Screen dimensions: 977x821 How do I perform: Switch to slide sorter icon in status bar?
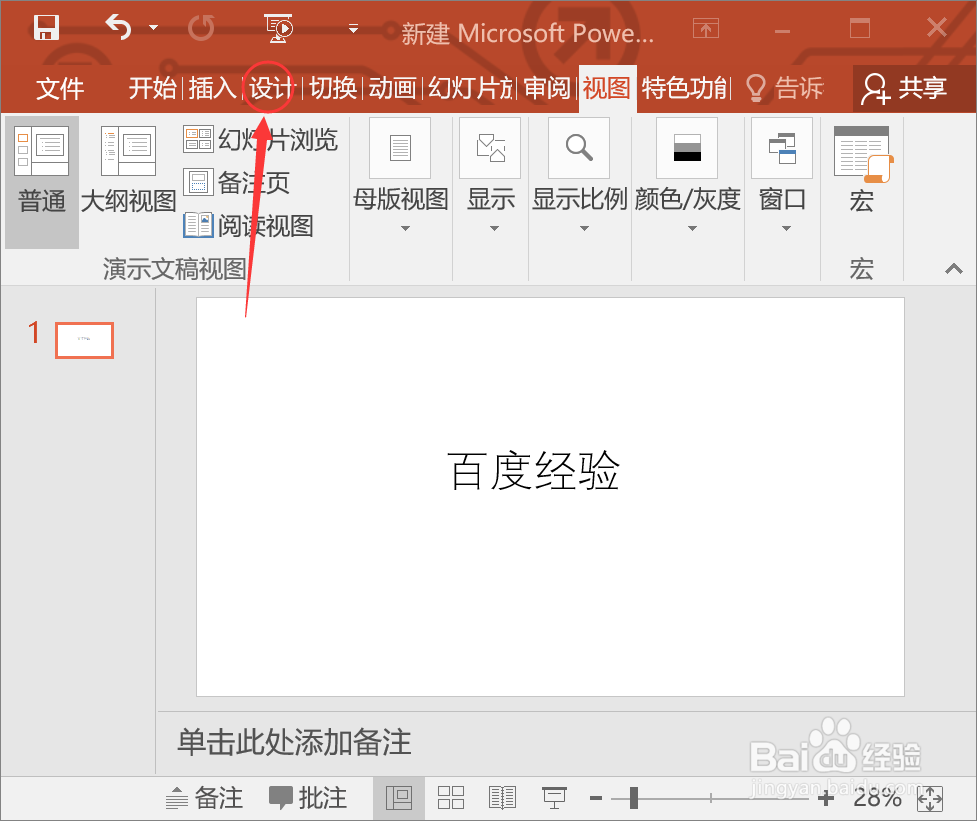[450, 798]
